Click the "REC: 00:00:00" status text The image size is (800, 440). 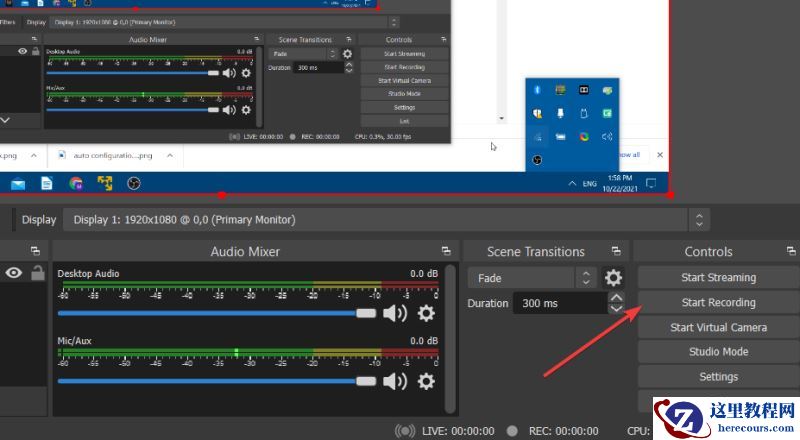(563, 431)
